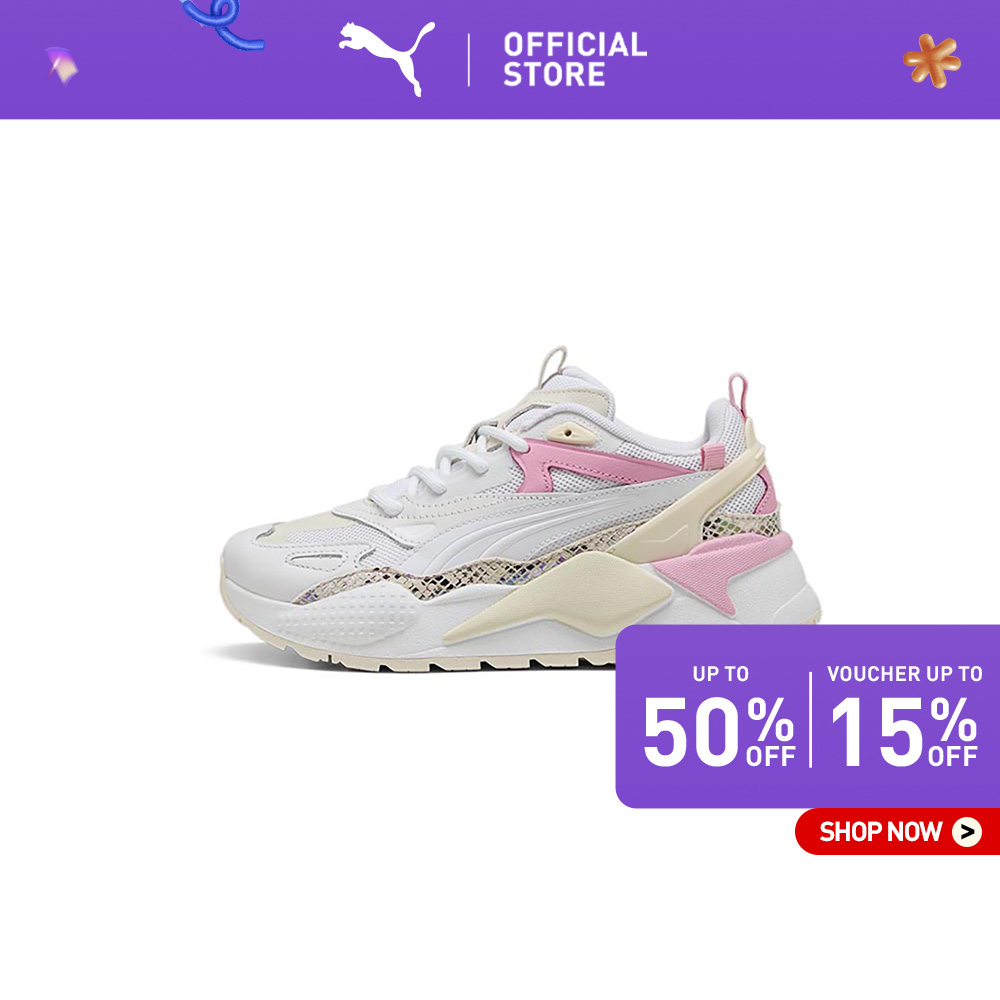Click the SHOP NOW button
Viewport: 1000px width, 1000px height.
tap(897, 831)
